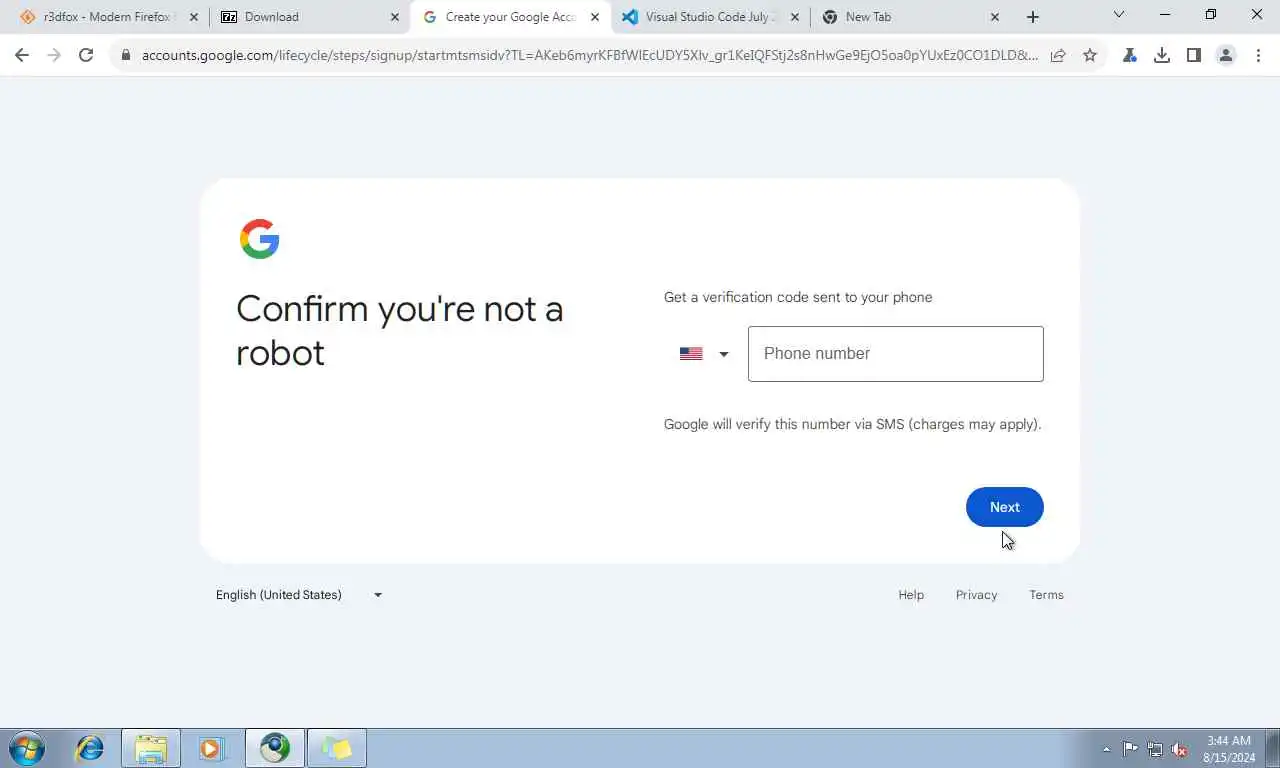1280x768 pixels.
Task: Open a new tab with plus button
Action: click(x=1033, y=17)
